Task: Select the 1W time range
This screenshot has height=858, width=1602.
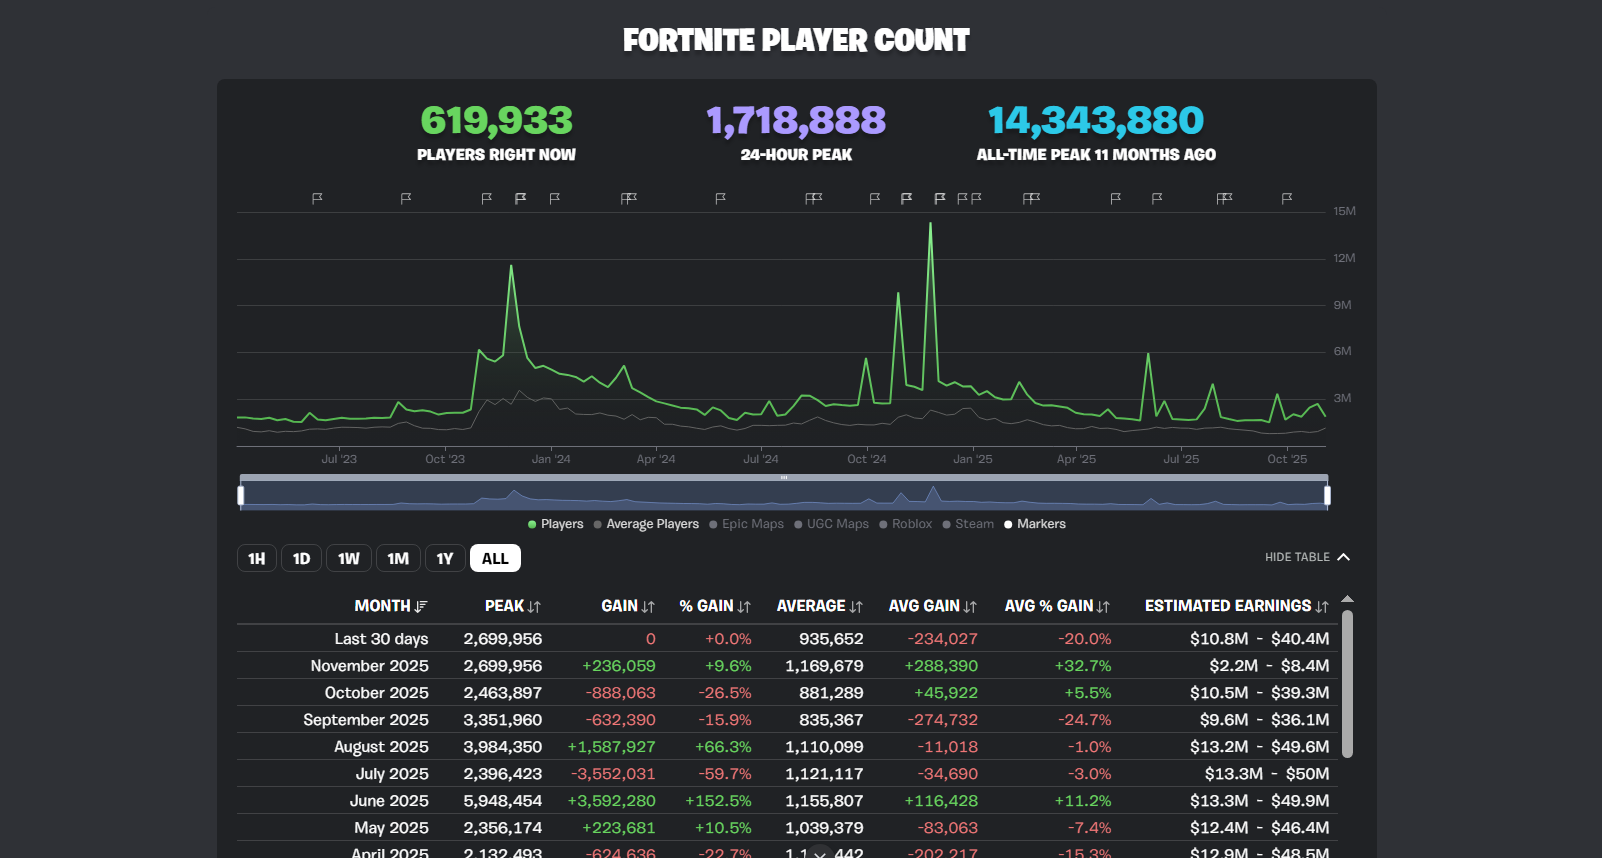Action: (x=349, y=558)
